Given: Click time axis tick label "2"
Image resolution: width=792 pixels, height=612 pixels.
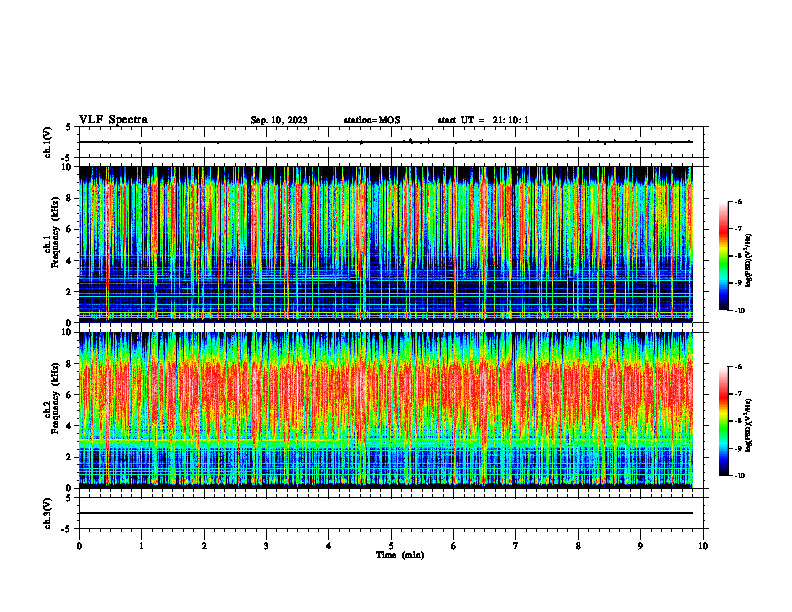Looking at the screenshot, I should pos(204,546).
